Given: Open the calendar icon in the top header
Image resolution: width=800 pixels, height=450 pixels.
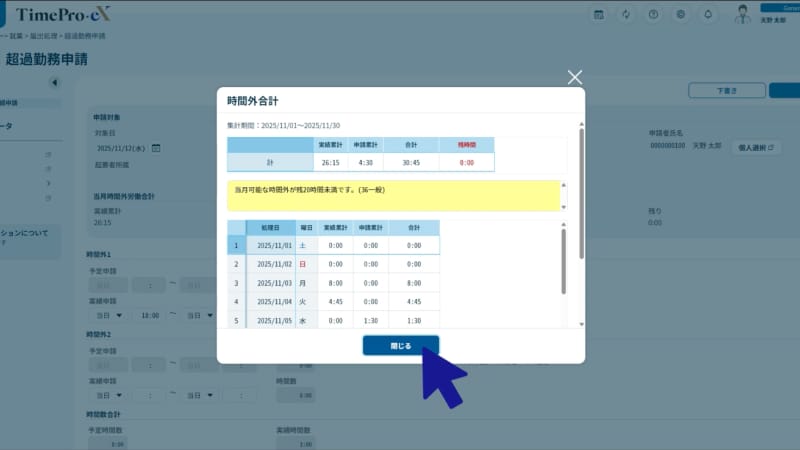Looking at the screenshot, I should point(598,15).
